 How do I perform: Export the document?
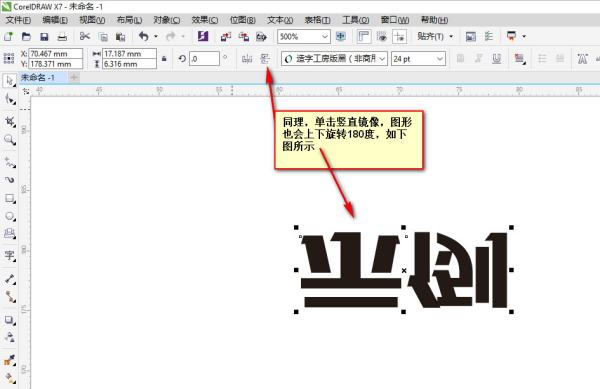coord(243,37)
